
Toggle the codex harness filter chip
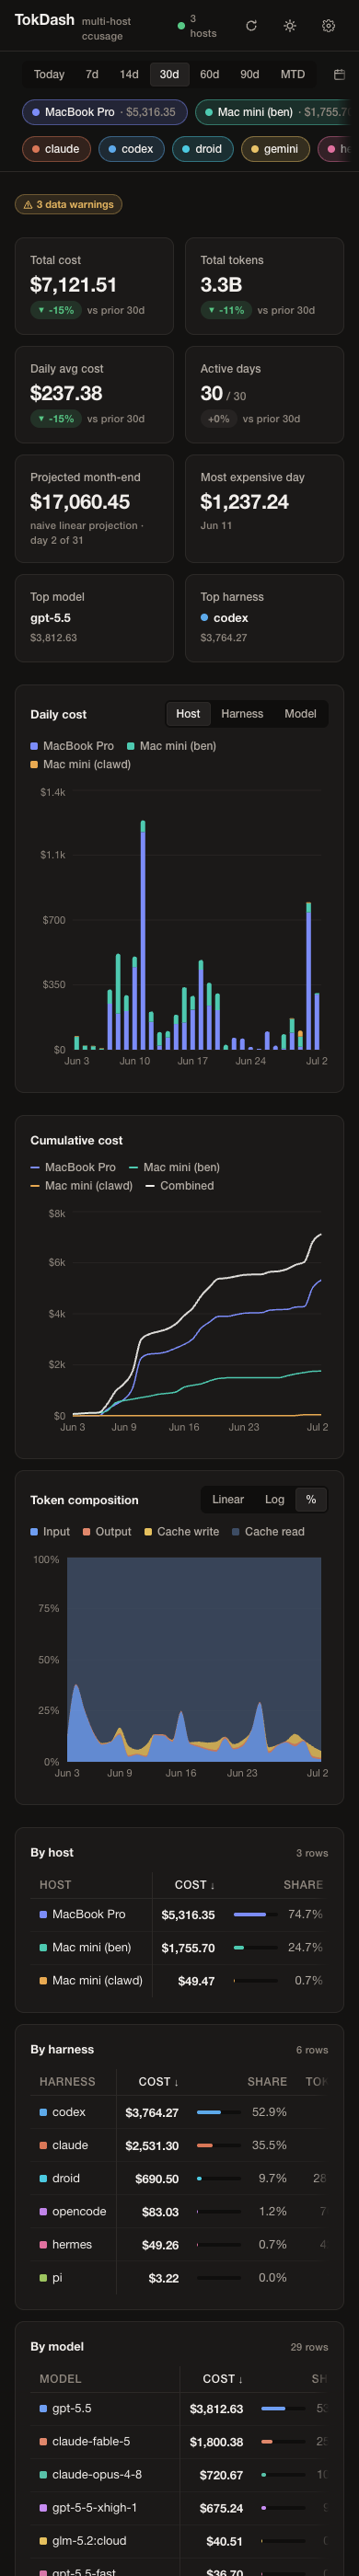click(132, 149)
